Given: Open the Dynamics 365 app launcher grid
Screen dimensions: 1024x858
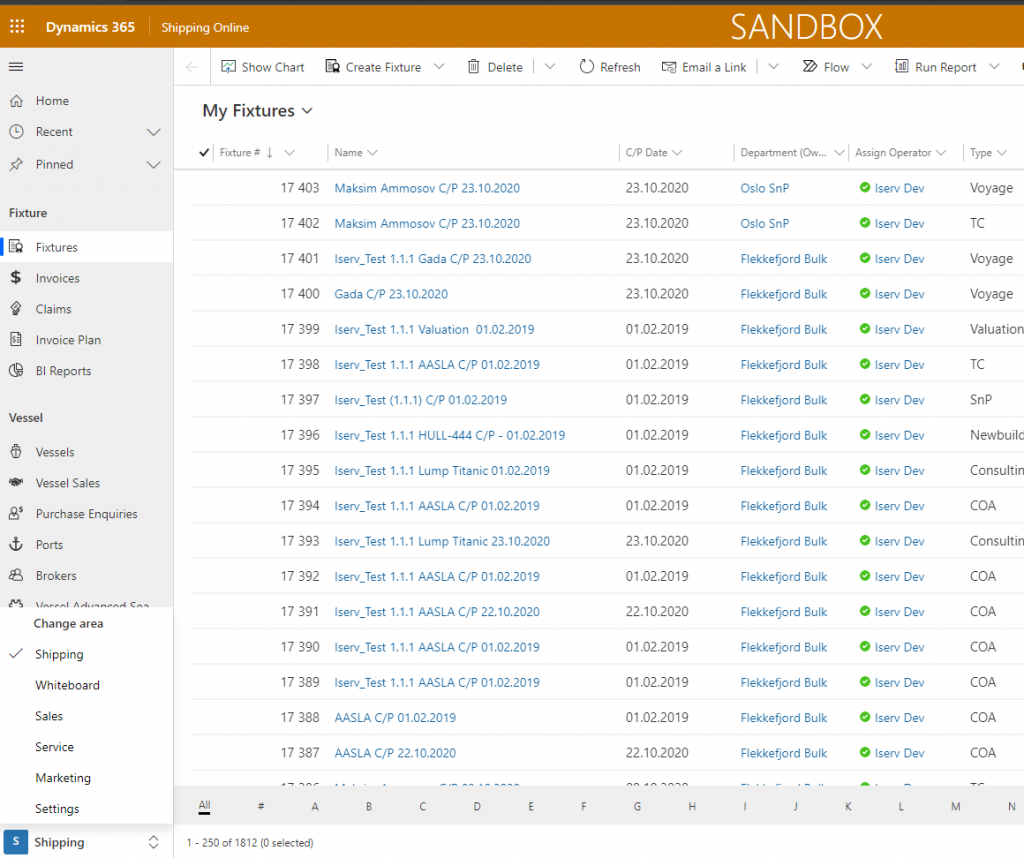Looking at the screenshot, I should 17,27.
